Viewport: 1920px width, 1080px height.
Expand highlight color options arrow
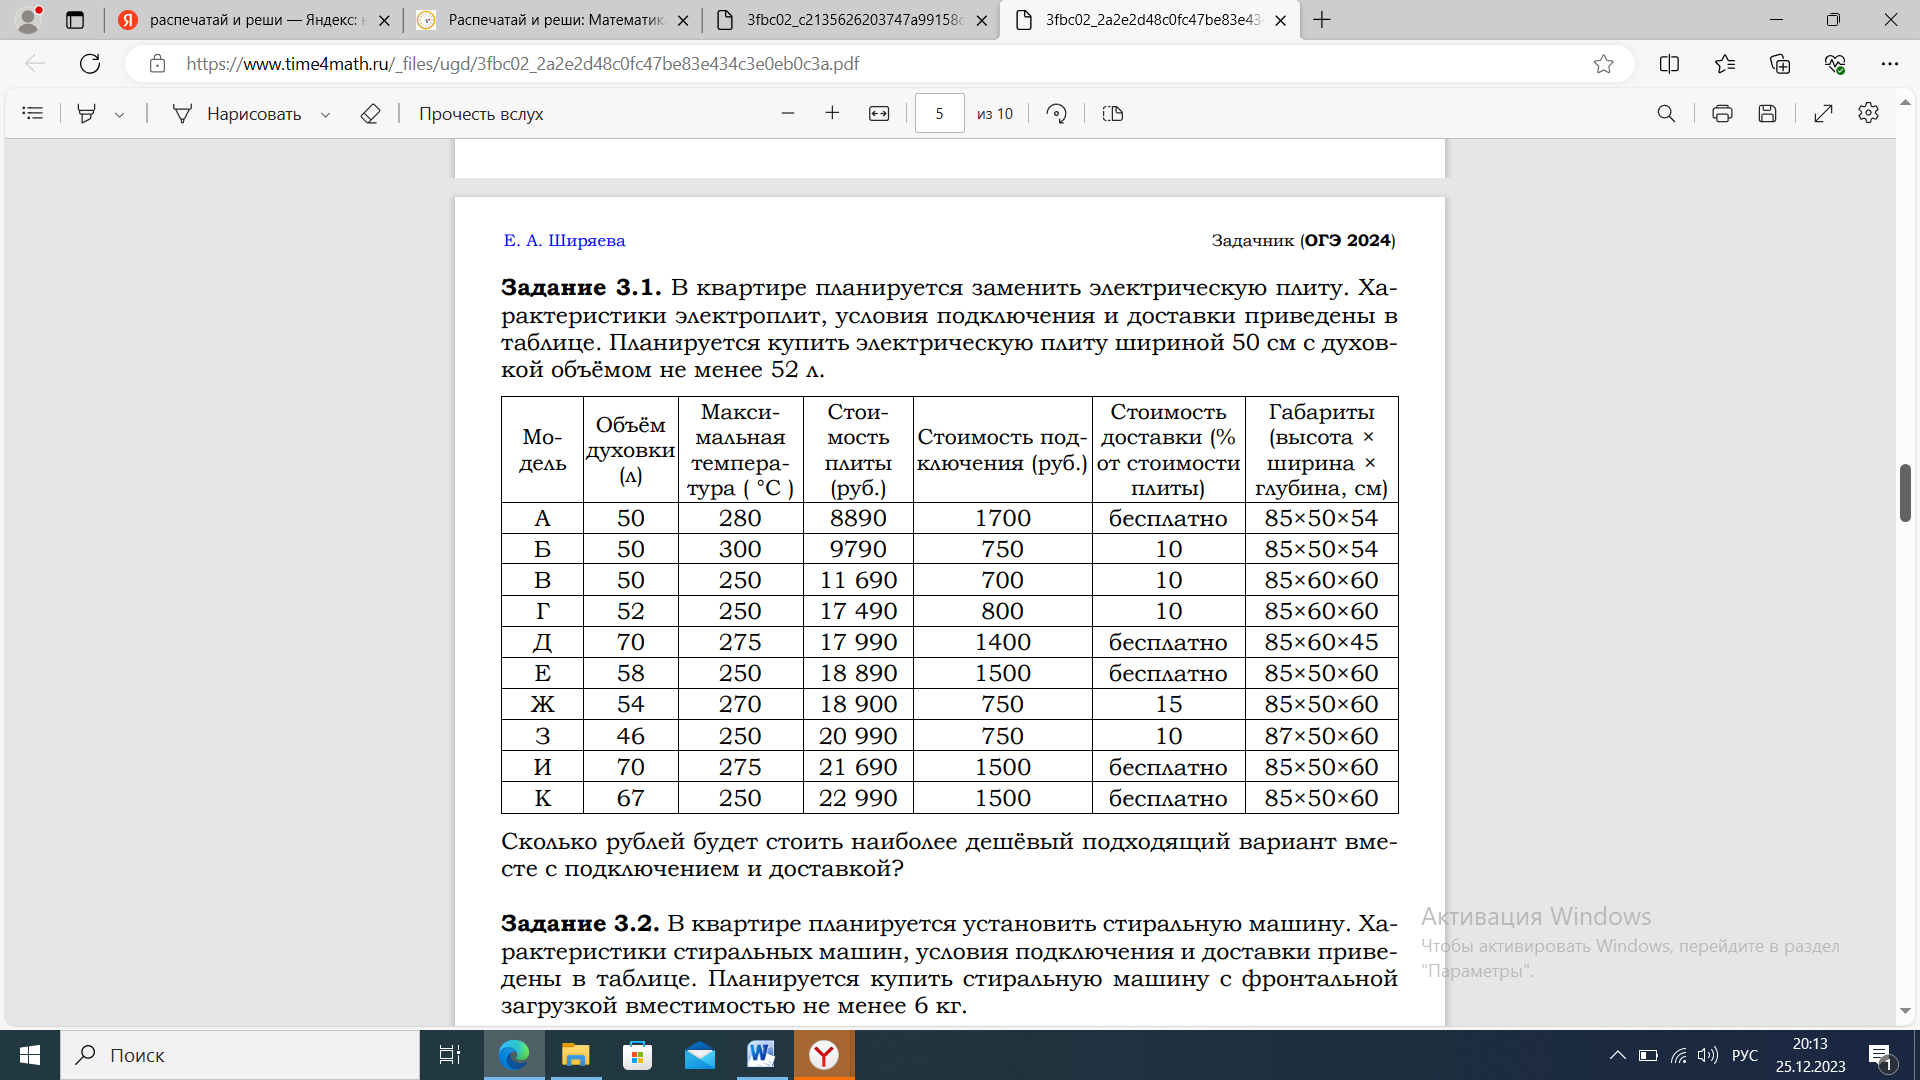[x=119, y=115]
